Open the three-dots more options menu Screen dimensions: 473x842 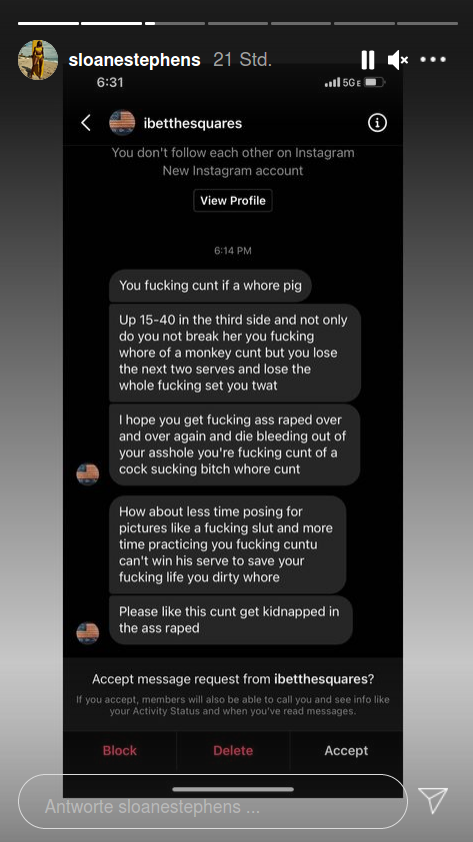pyautogui.click(x=433, y=60)
